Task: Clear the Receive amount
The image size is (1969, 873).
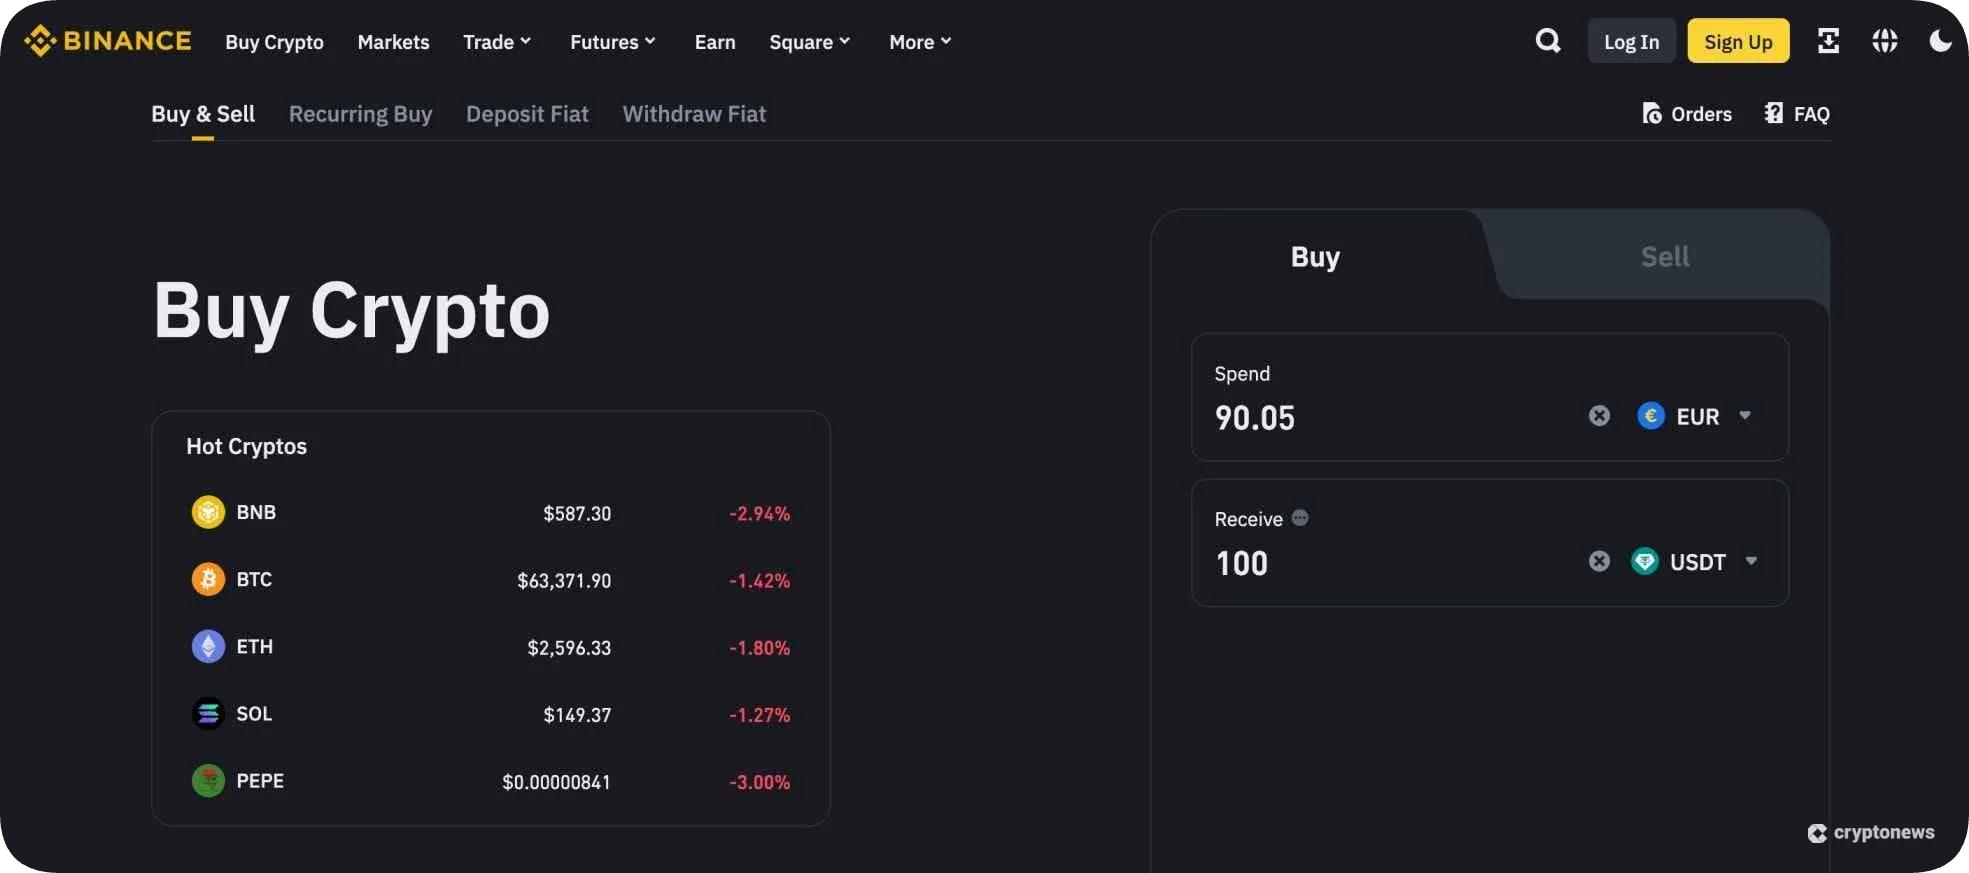Action: [1599, 561]
